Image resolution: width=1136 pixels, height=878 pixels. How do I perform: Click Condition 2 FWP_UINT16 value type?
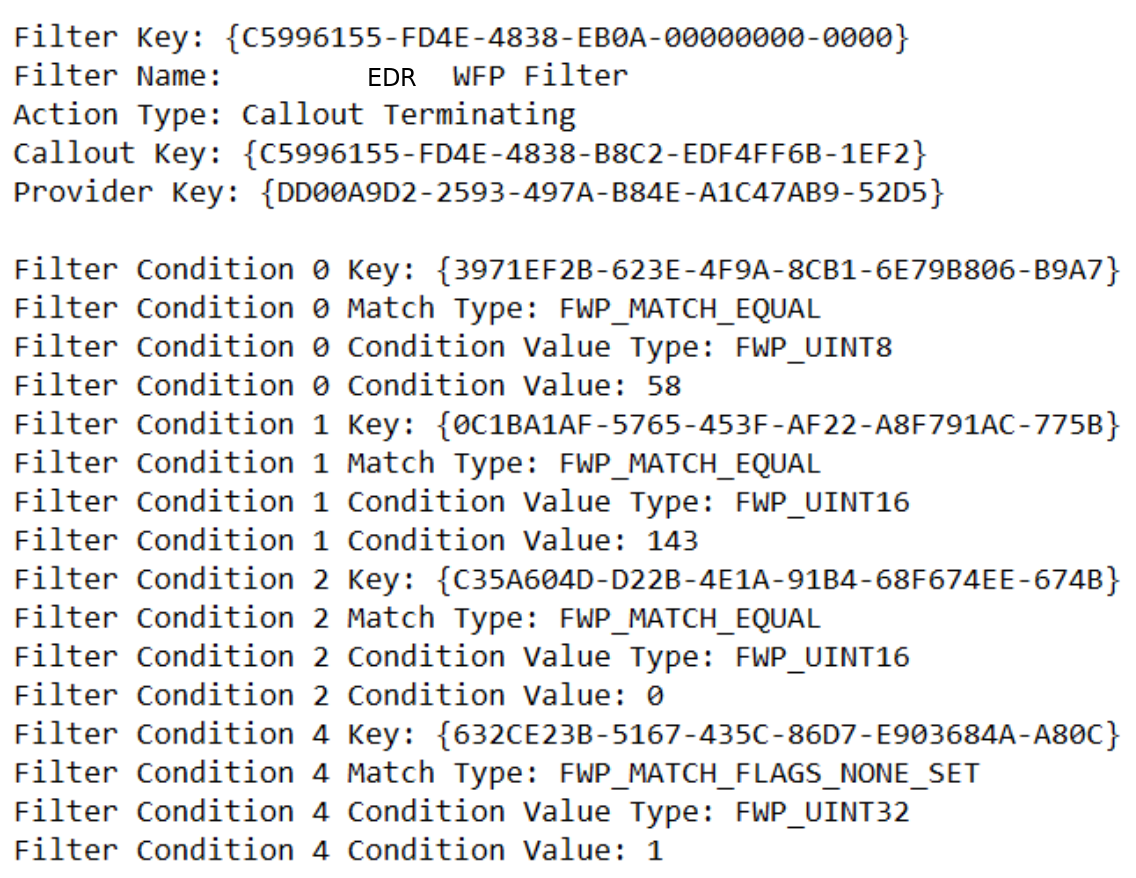[822, 657]
